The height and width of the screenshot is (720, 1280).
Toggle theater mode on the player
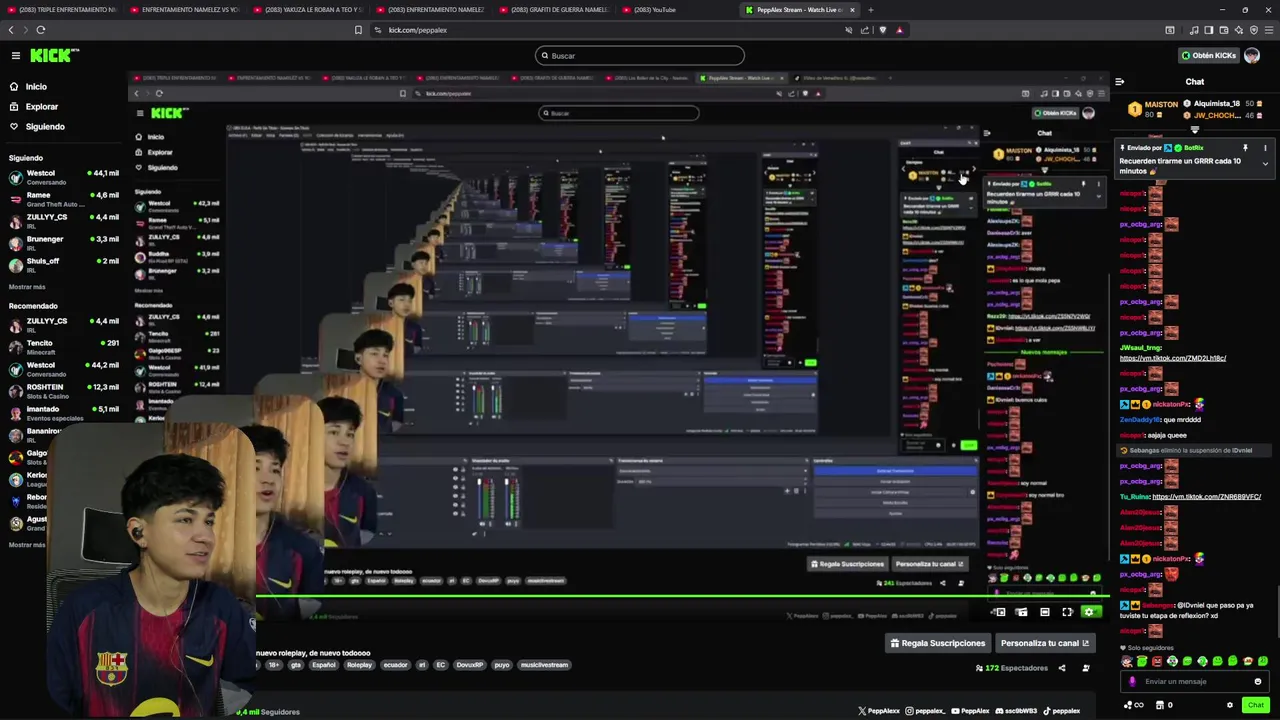(x=1044, y=612)
